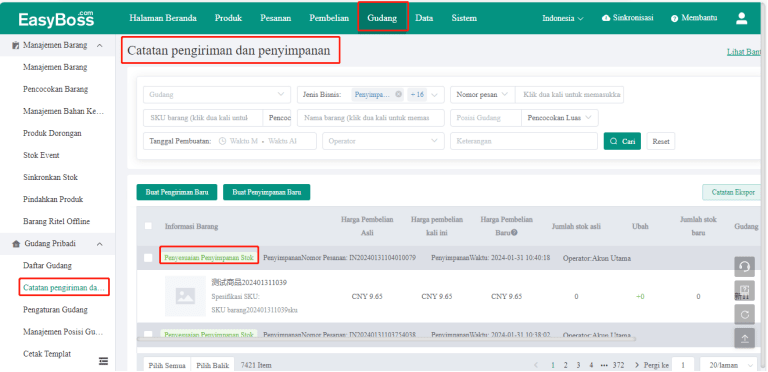Open the Nomor pesan selector dropdown
Viewport: 768px width, 372px height.
(482, 94)
